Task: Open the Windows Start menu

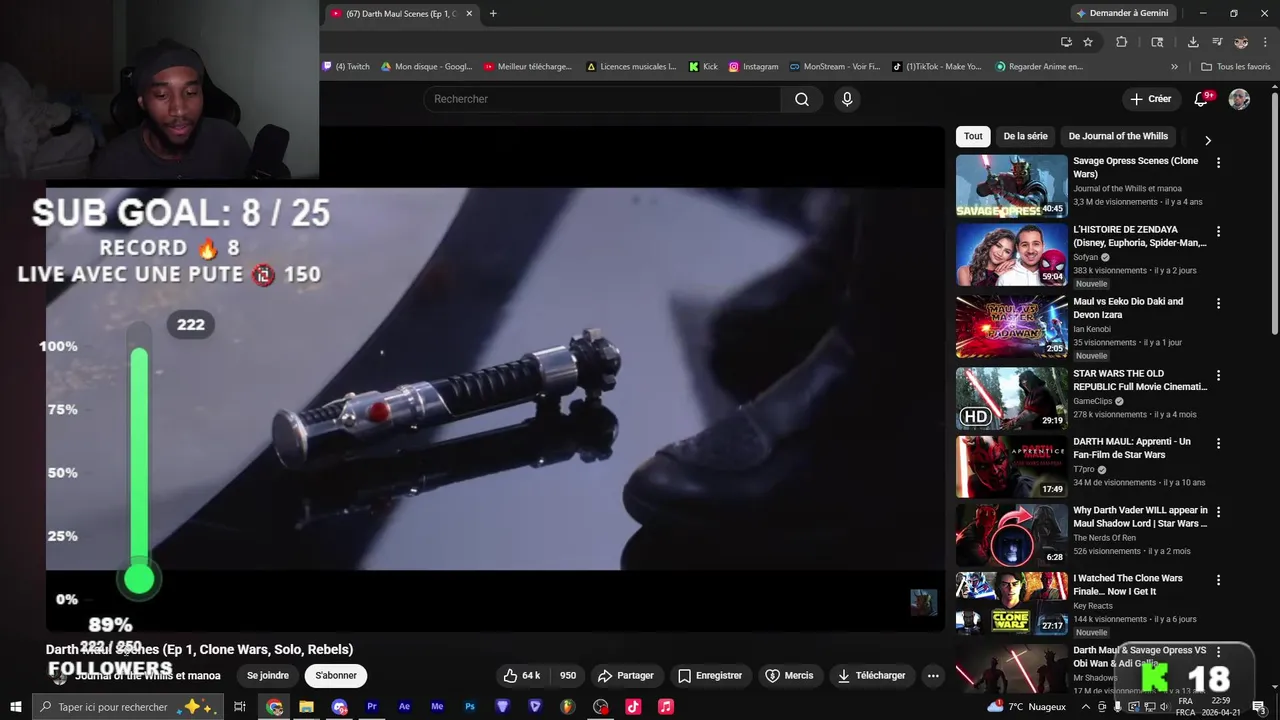Action: tap(15, 707)
